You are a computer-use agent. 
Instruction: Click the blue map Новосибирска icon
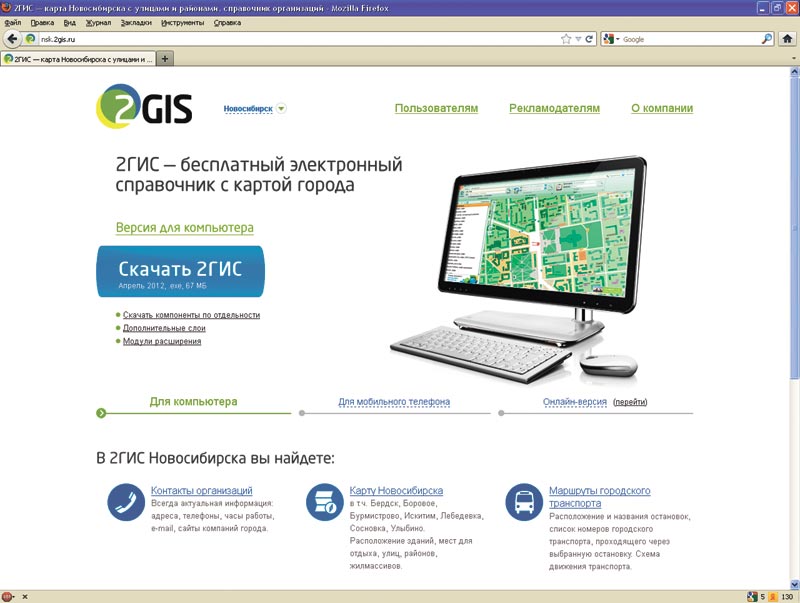(x=325, y=502)
